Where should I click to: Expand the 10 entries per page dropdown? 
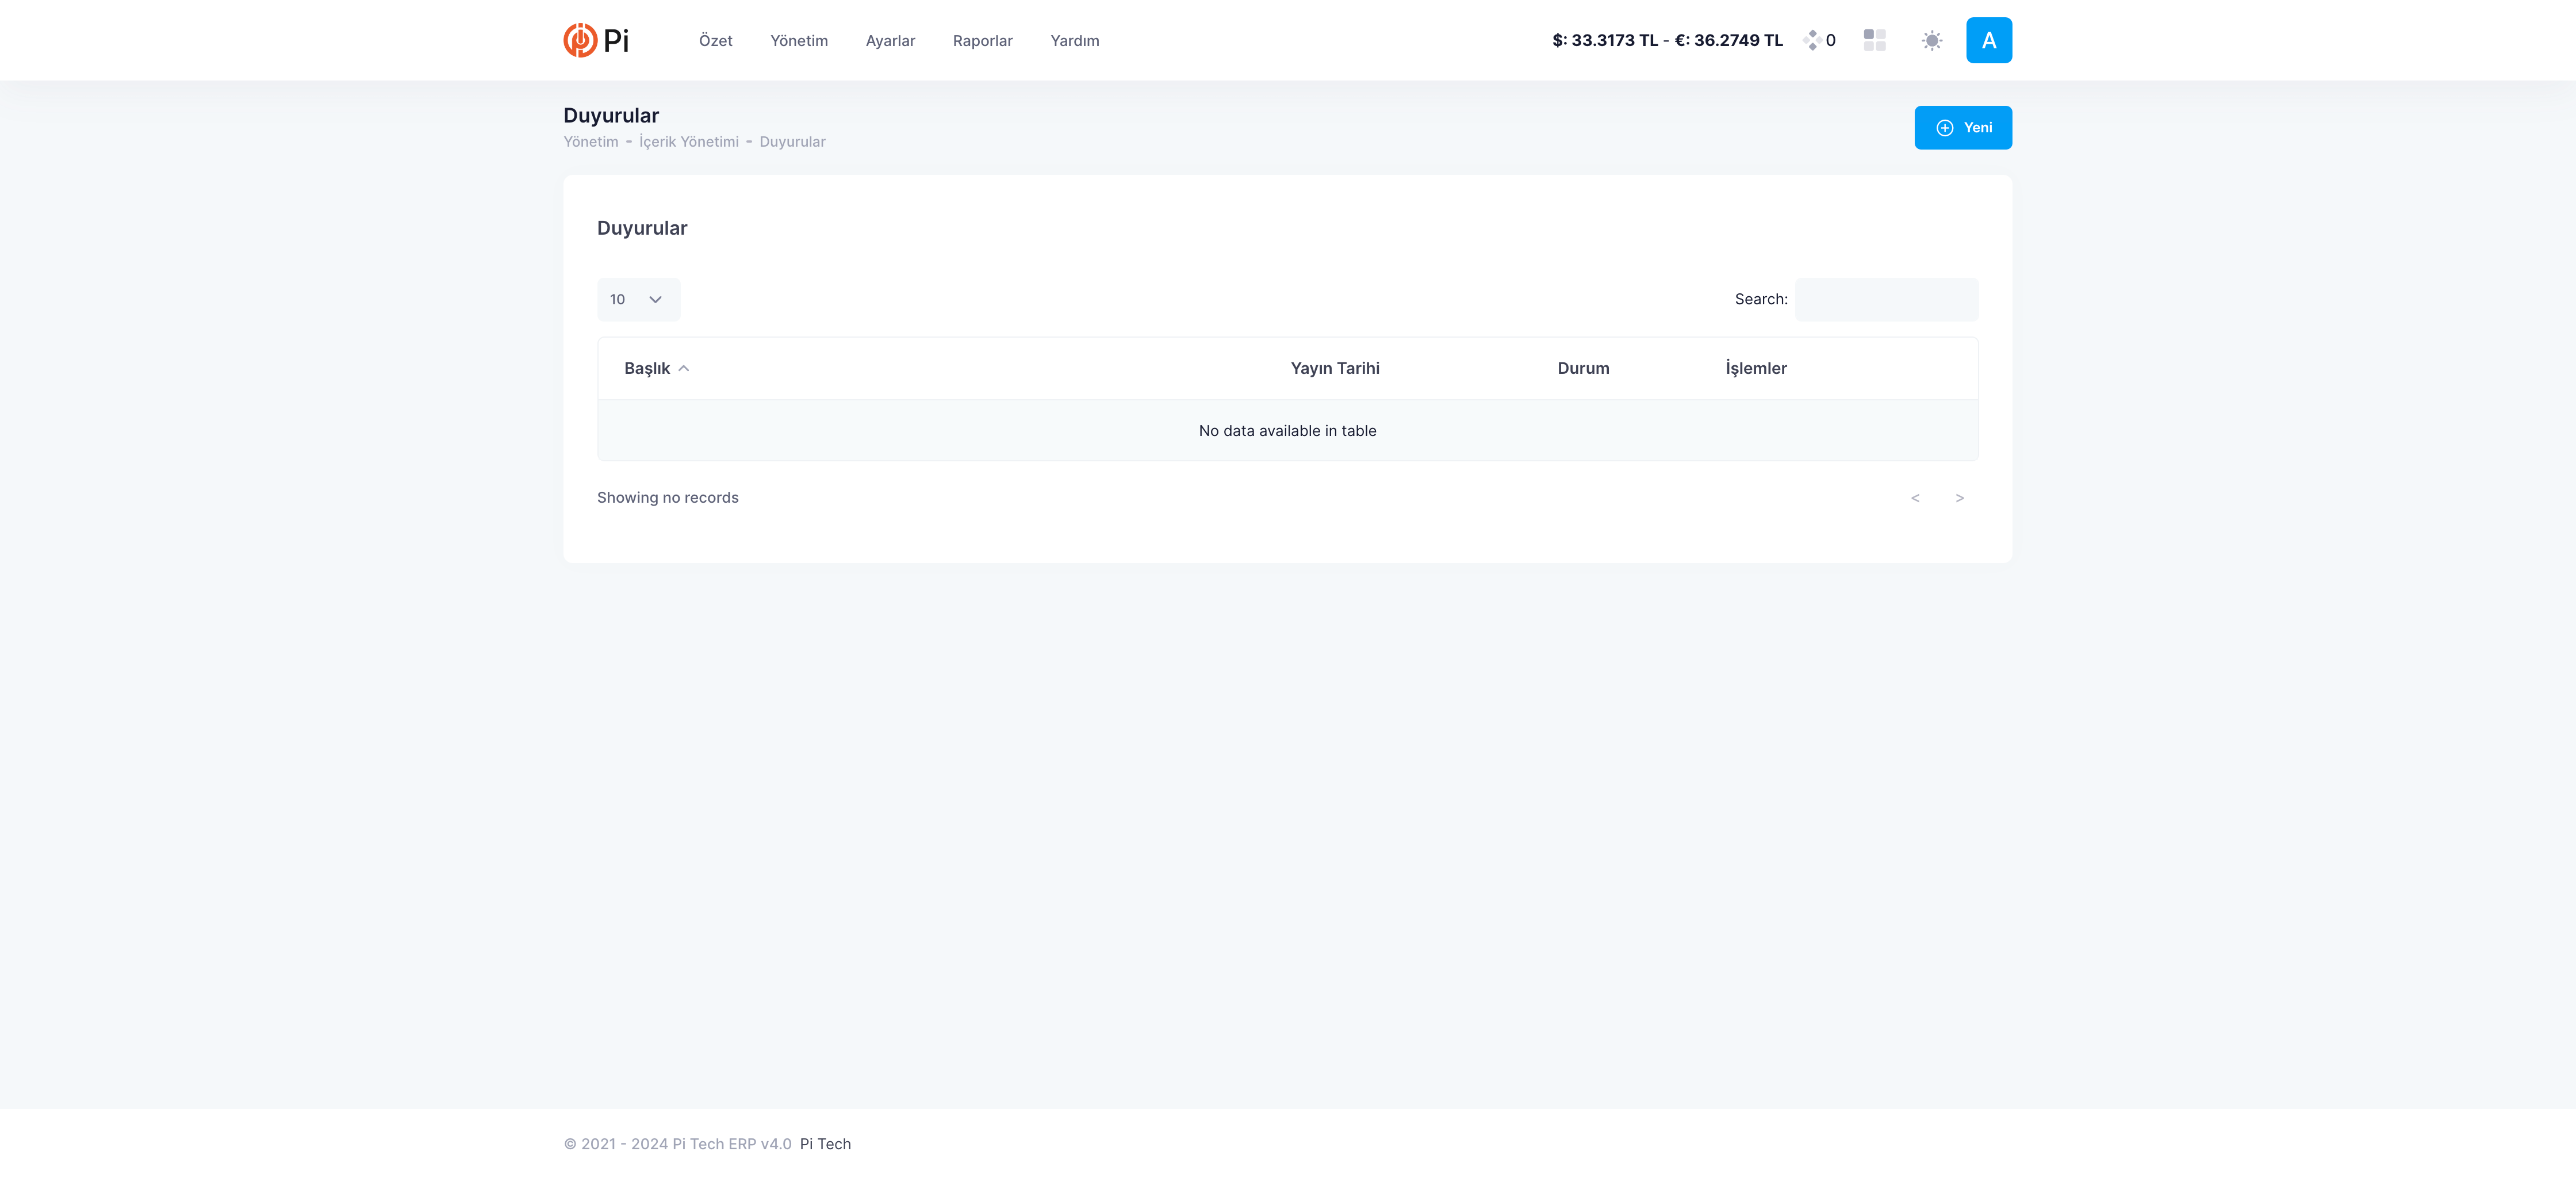[x=638, y=300]
